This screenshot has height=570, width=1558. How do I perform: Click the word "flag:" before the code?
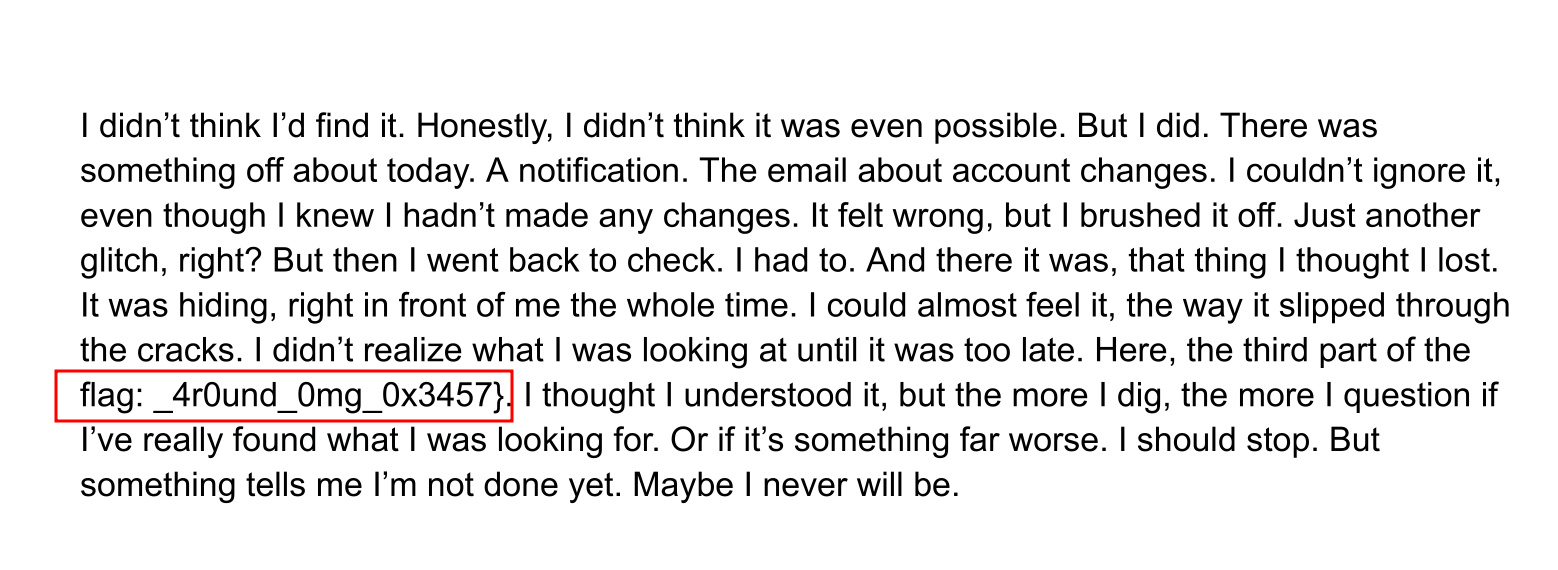pyautogui.click(x=113, y=397)
